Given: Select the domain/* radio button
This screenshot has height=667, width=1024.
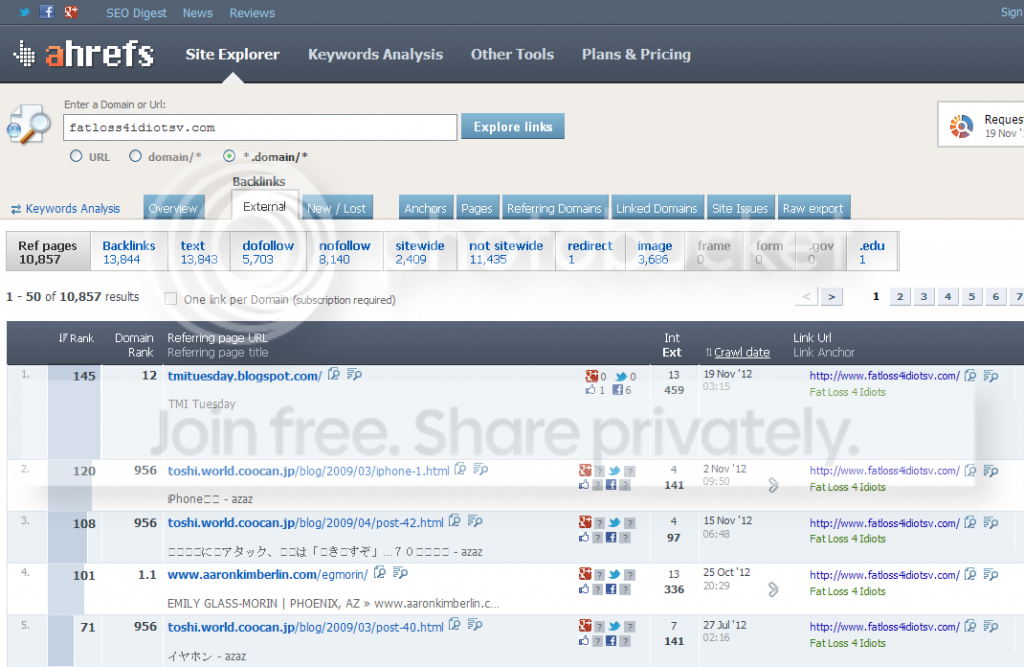Looking at the screenshot, I should 135,156.
